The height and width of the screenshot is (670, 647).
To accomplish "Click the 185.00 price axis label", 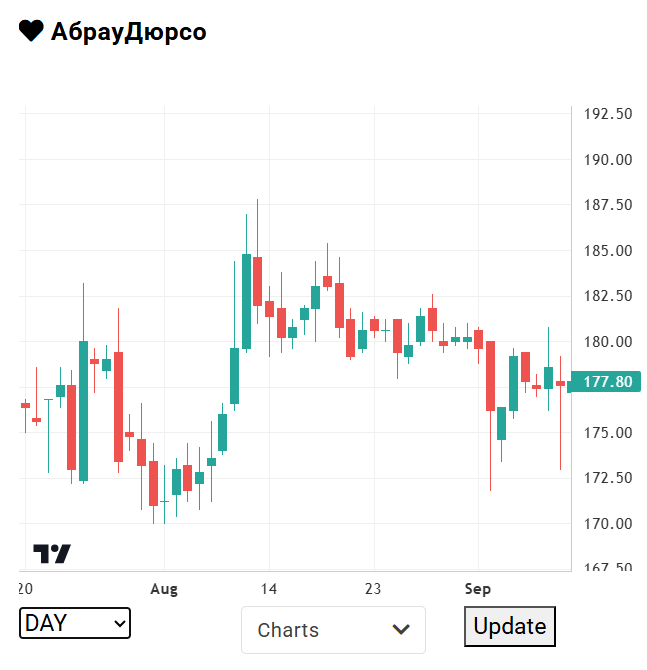I will pyautogui.click(x=608, y=251).
